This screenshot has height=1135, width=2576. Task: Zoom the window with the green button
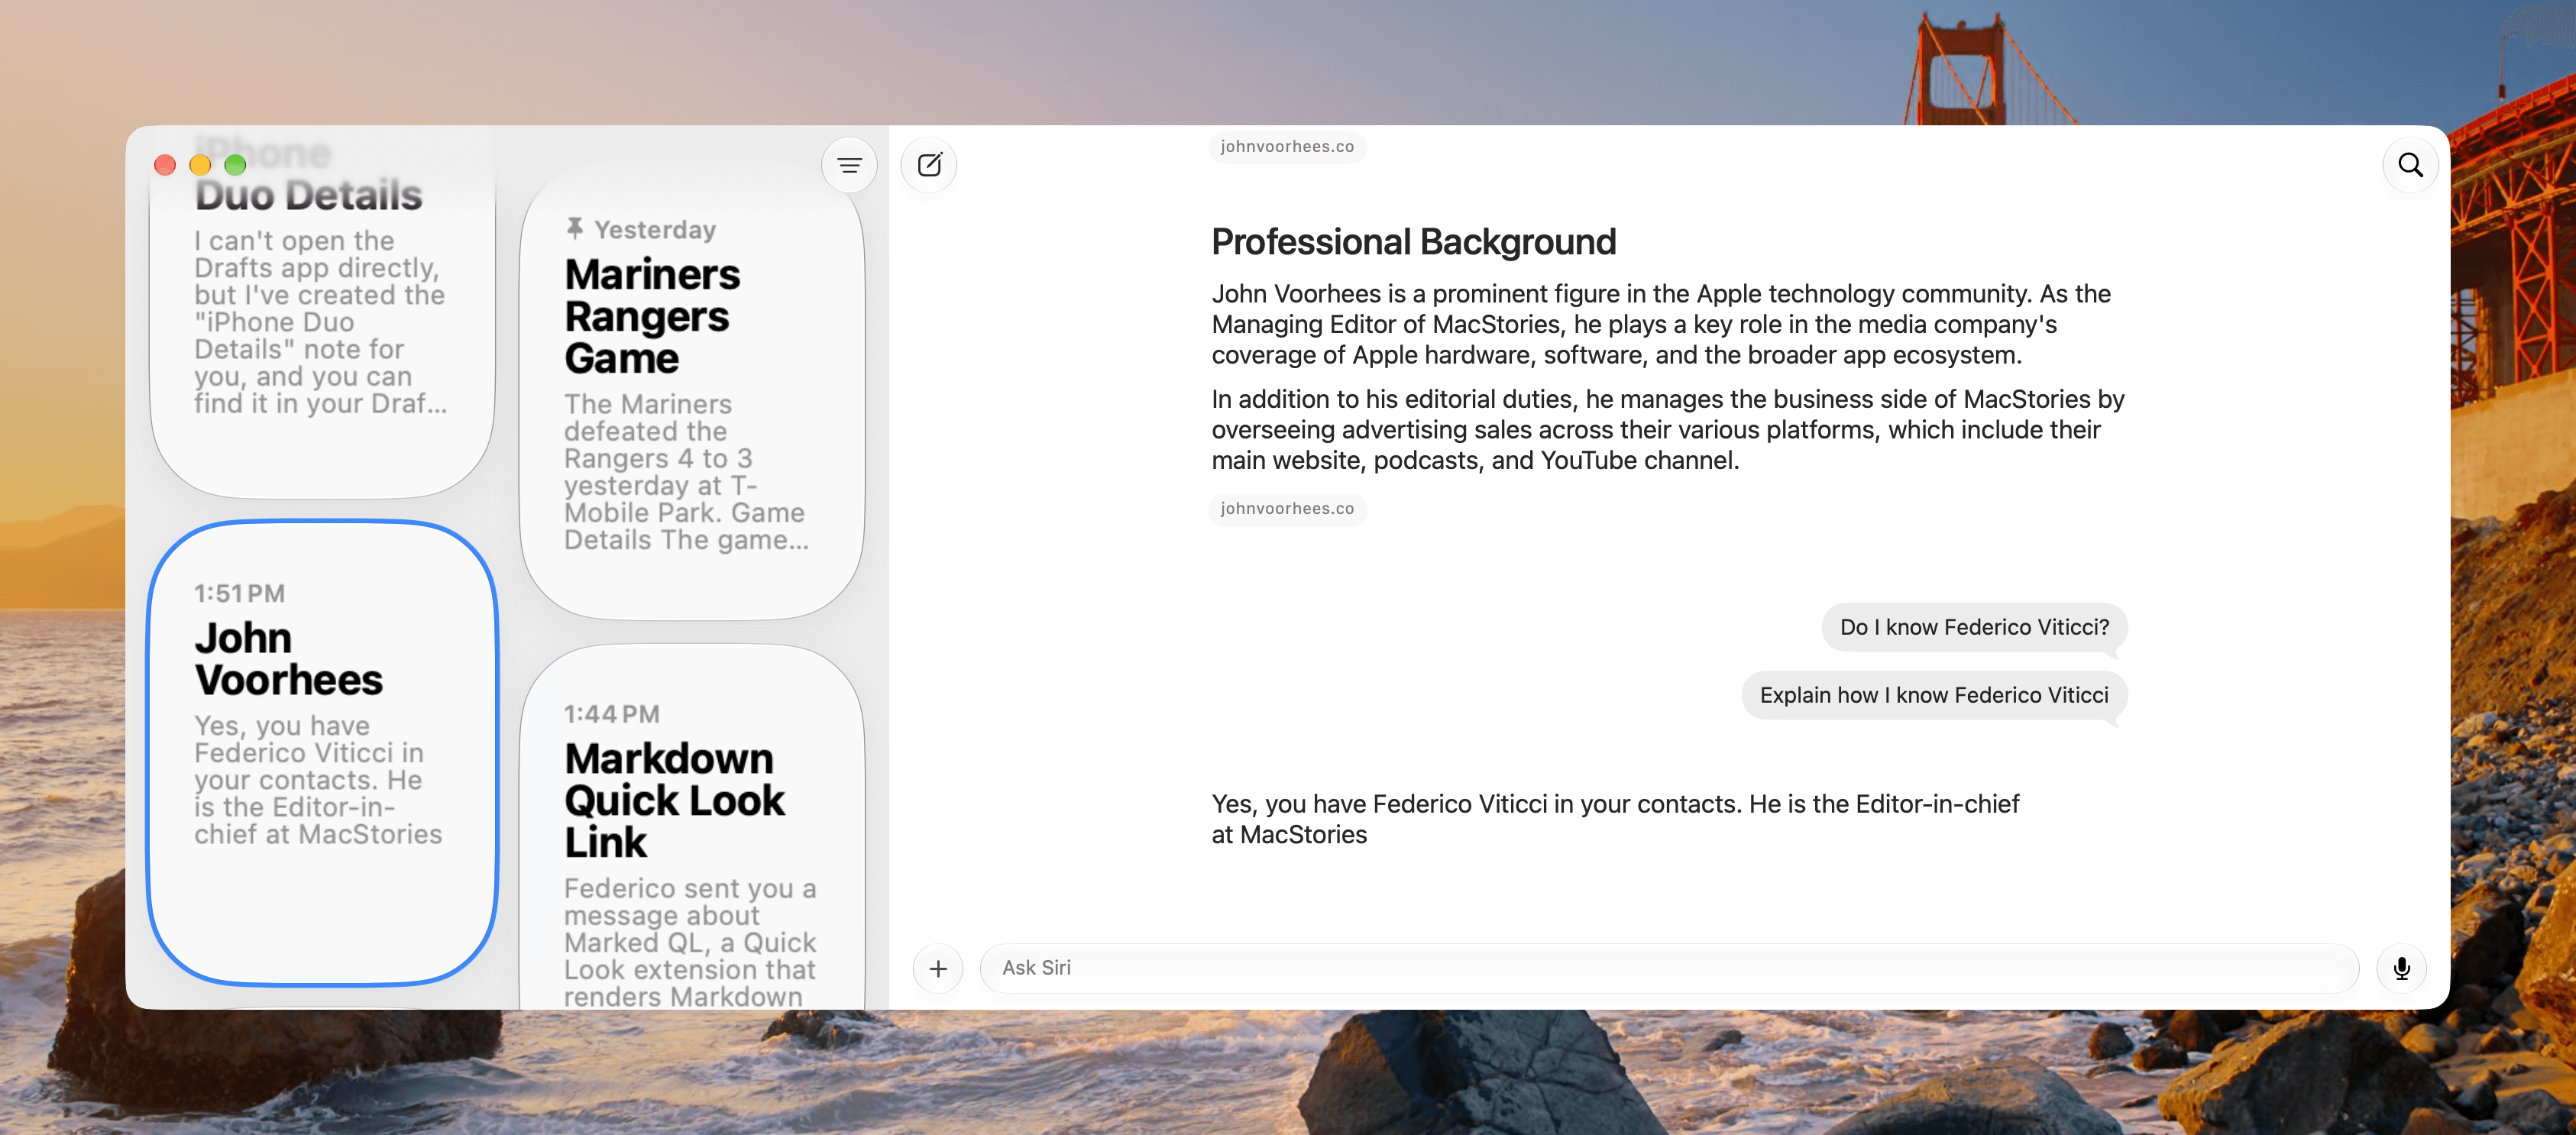[235, 165]
